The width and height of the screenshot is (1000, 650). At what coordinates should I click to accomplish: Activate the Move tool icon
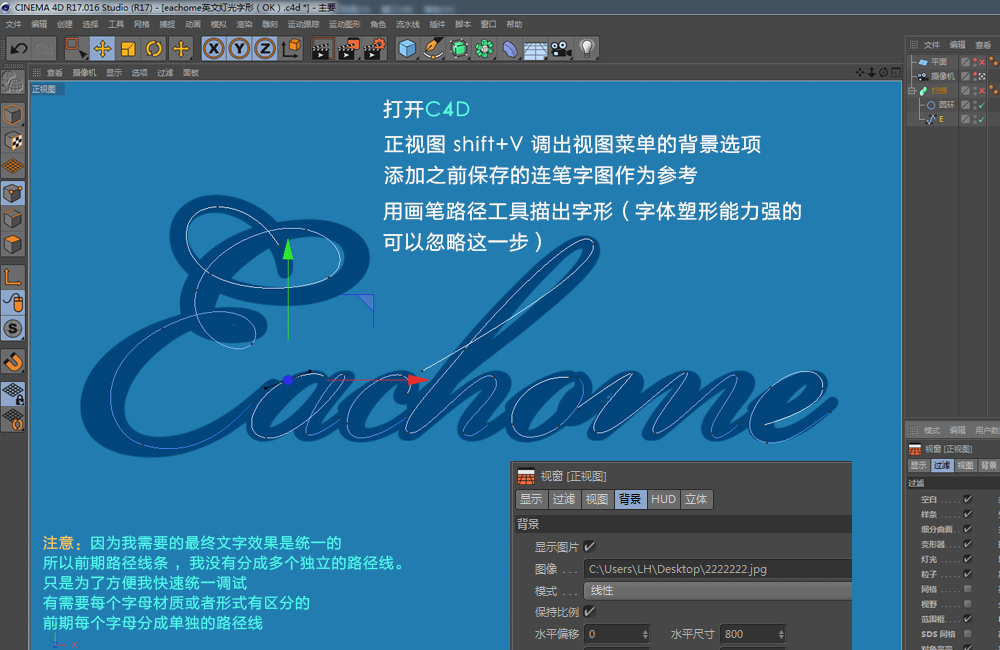coord(102,48)
